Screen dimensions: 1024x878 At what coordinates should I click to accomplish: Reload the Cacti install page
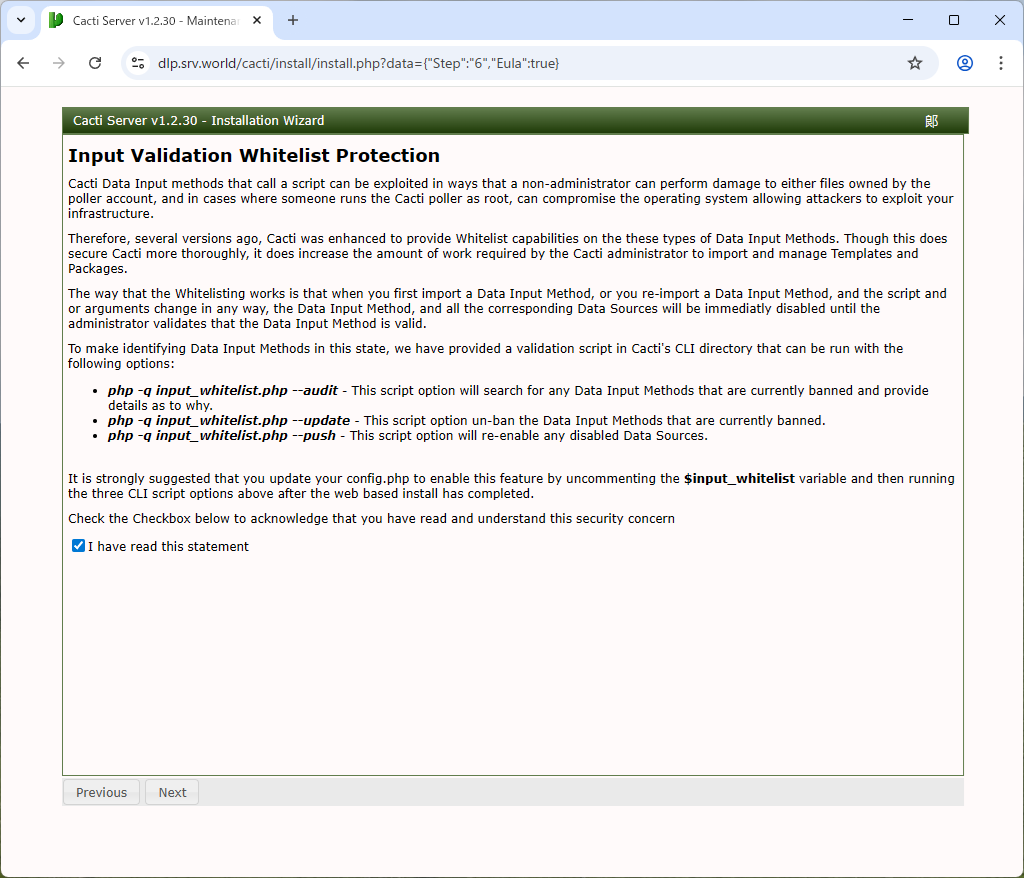[95, 63]
